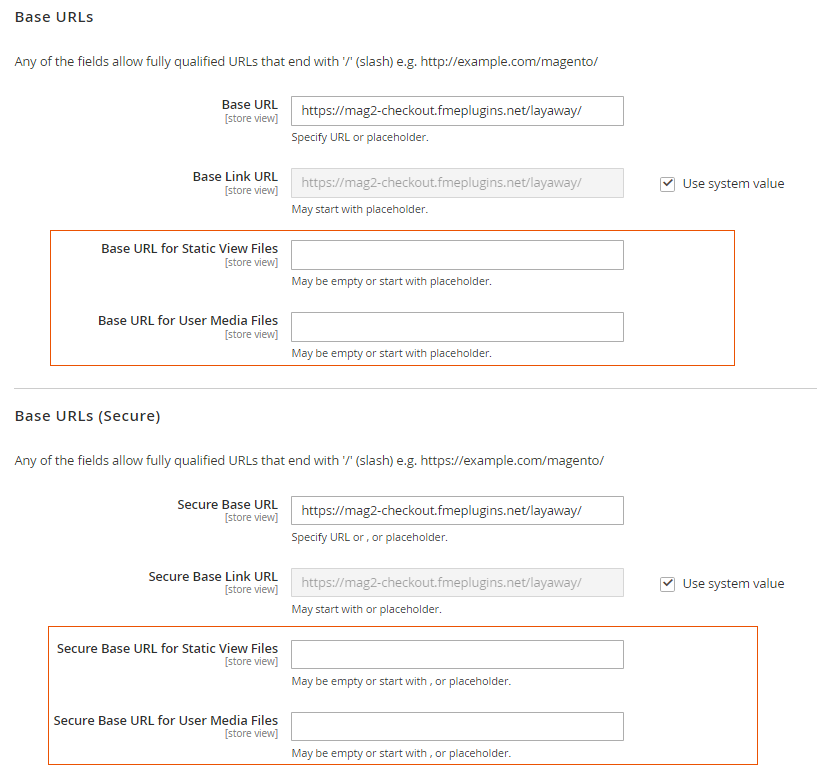Uncheck Use system value for Secure Base Link URL
This screenshot has height=776, width=817.
pyautogui.click(x=668, y=584)
